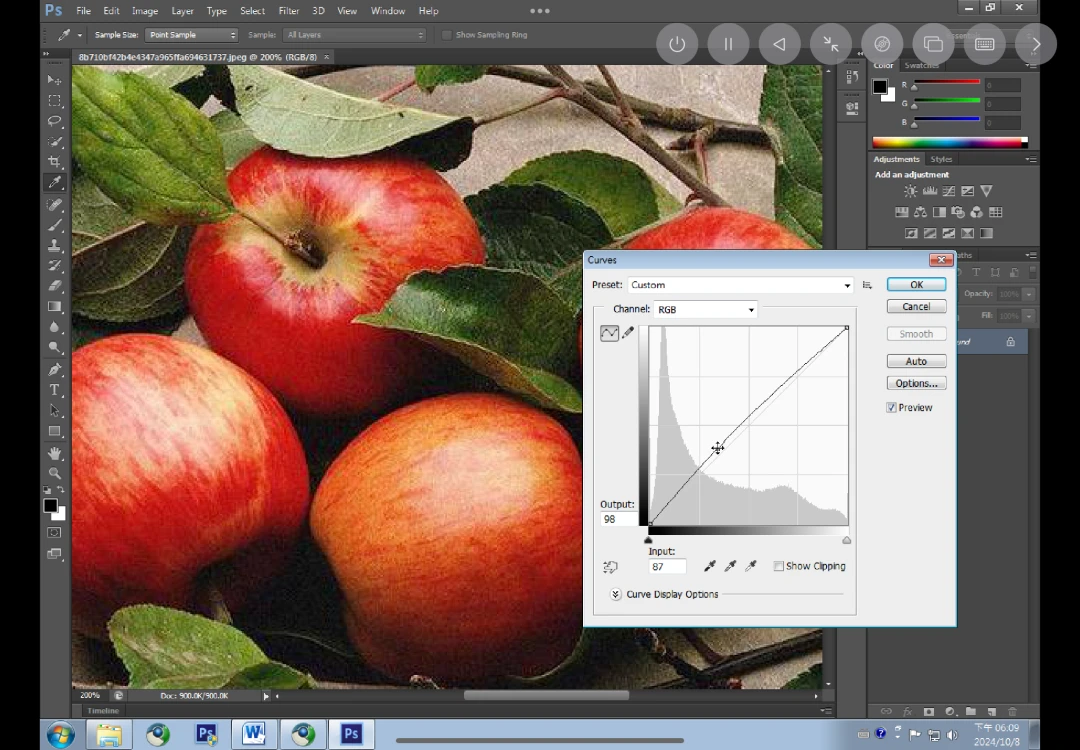Viewport: 1080px width, 750px height.
Task: Open the Preset dropdown in Curves
Action: pyautogui.click(x=740, y=285)
